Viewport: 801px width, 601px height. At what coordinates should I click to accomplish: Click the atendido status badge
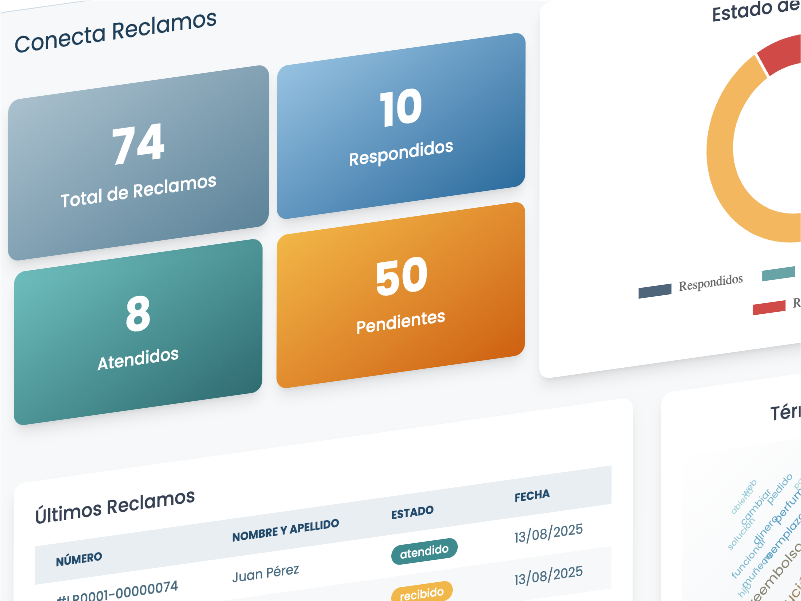424,550
